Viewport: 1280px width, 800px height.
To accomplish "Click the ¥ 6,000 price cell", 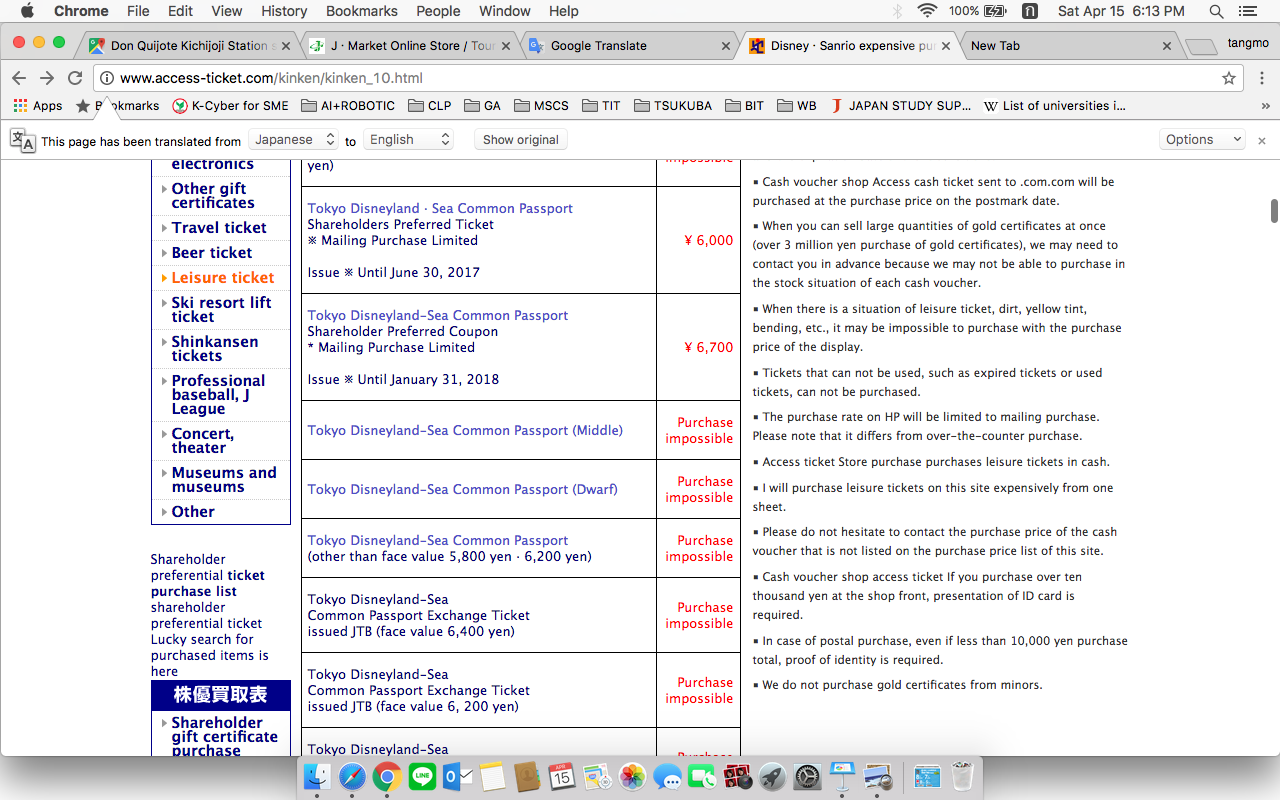I will pyautogui.click(x=698, y=240).
